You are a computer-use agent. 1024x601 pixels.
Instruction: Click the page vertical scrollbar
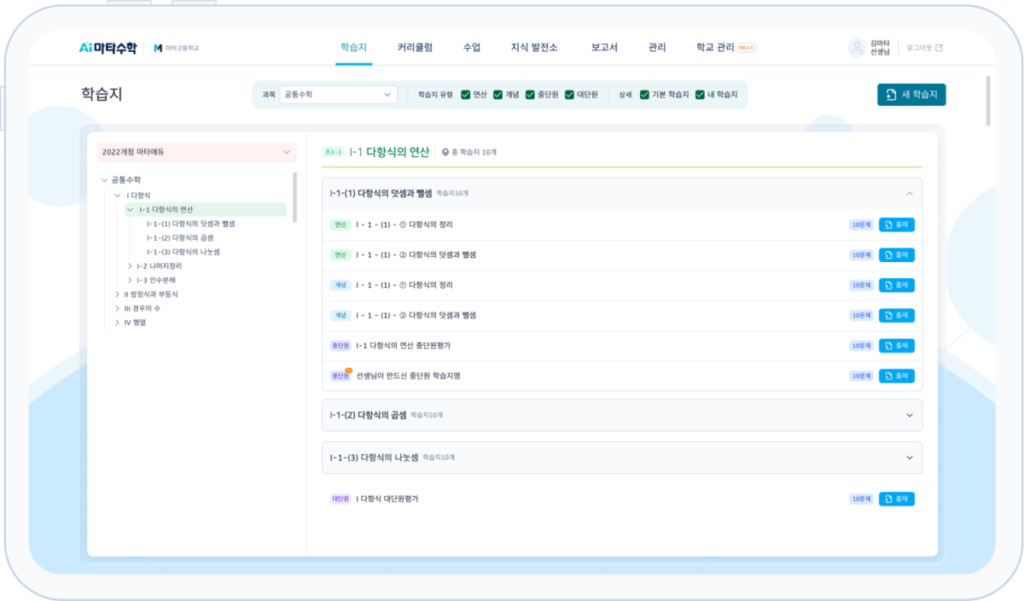pyautogui.click(x=988, y=101)
